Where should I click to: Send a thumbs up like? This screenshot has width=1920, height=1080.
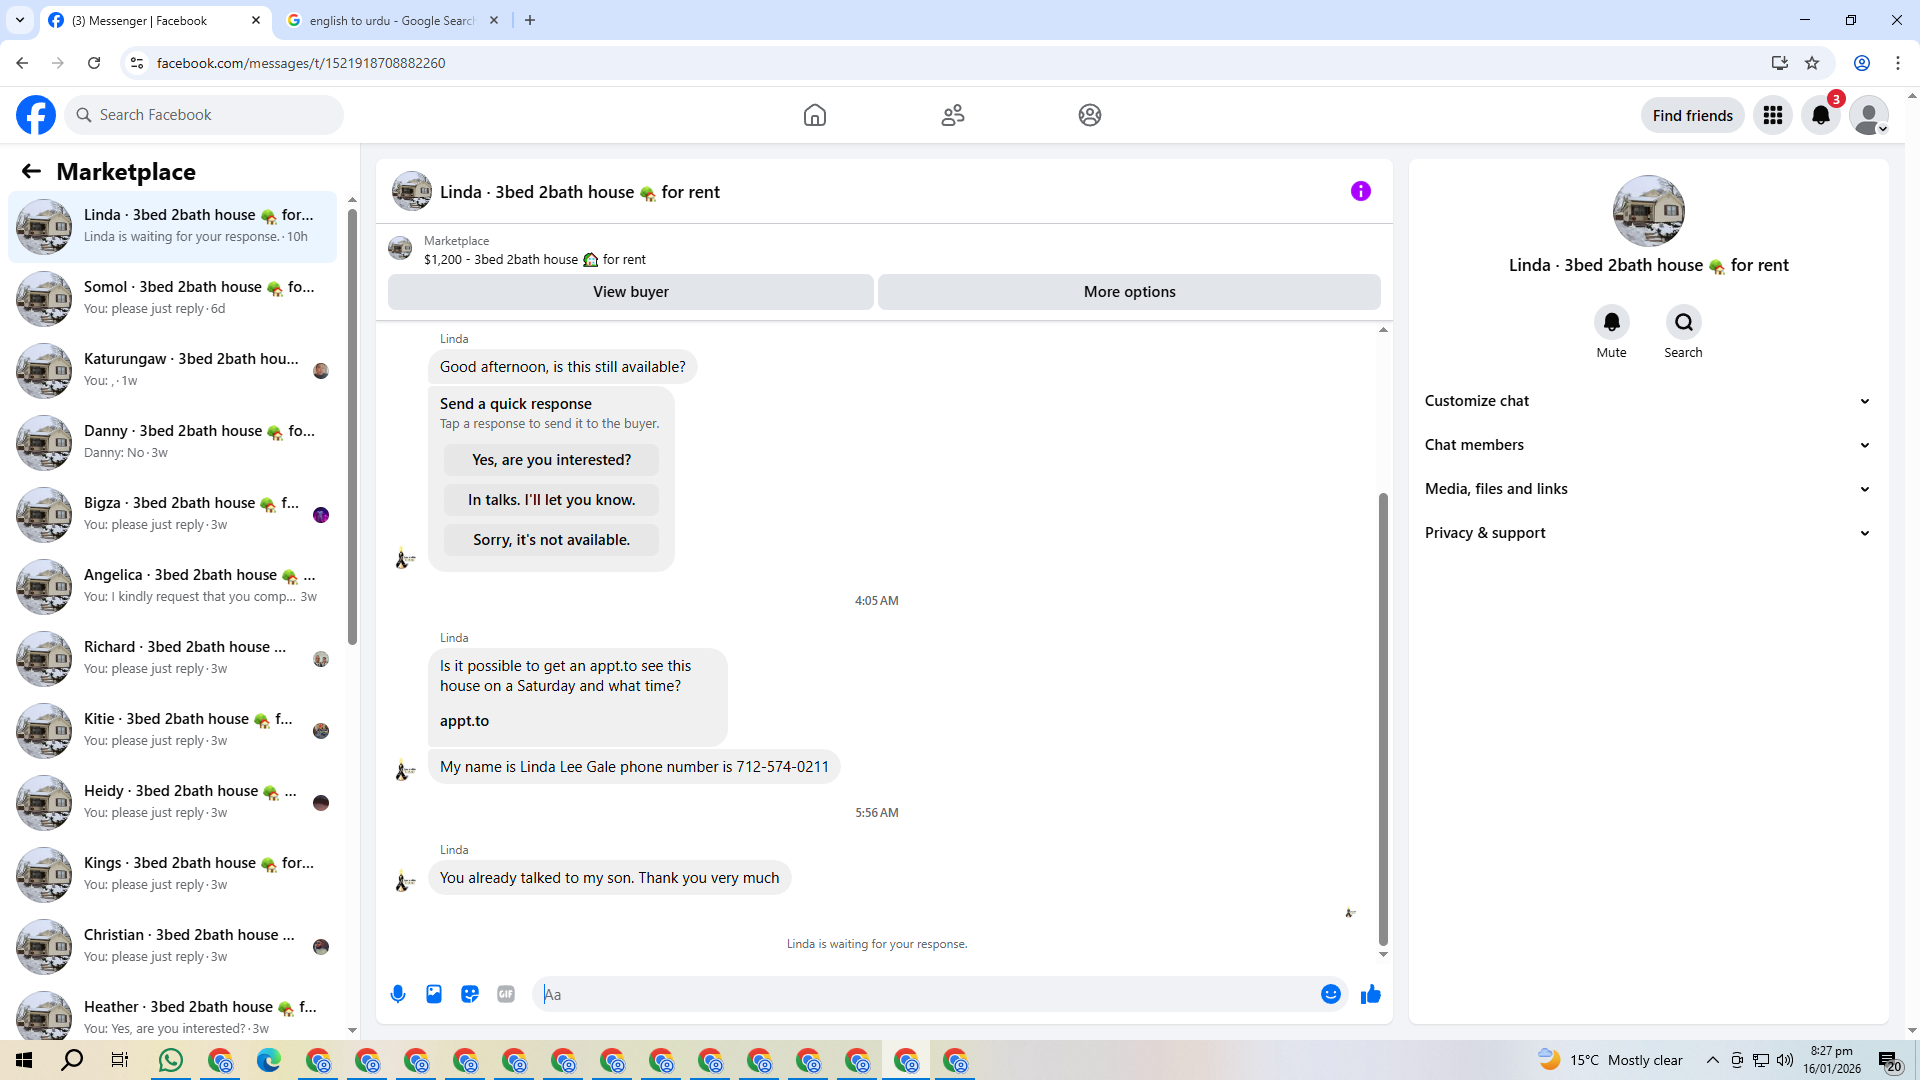[1370, 994]
